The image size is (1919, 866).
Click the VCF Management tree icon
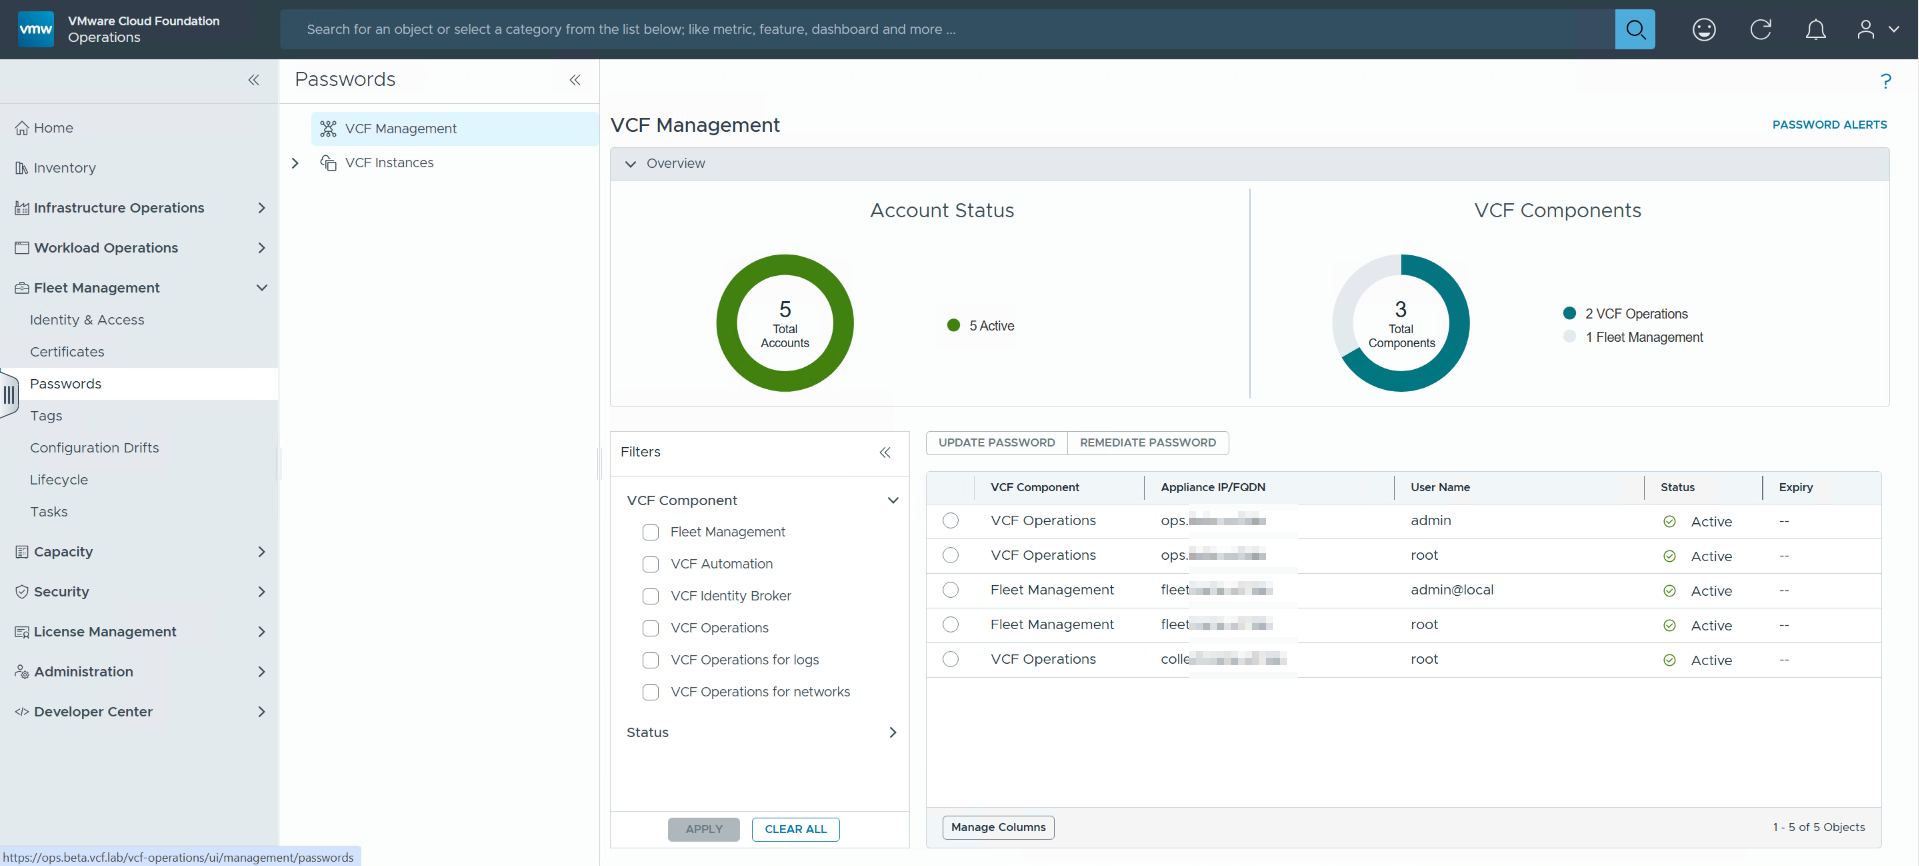pos(328,129)
